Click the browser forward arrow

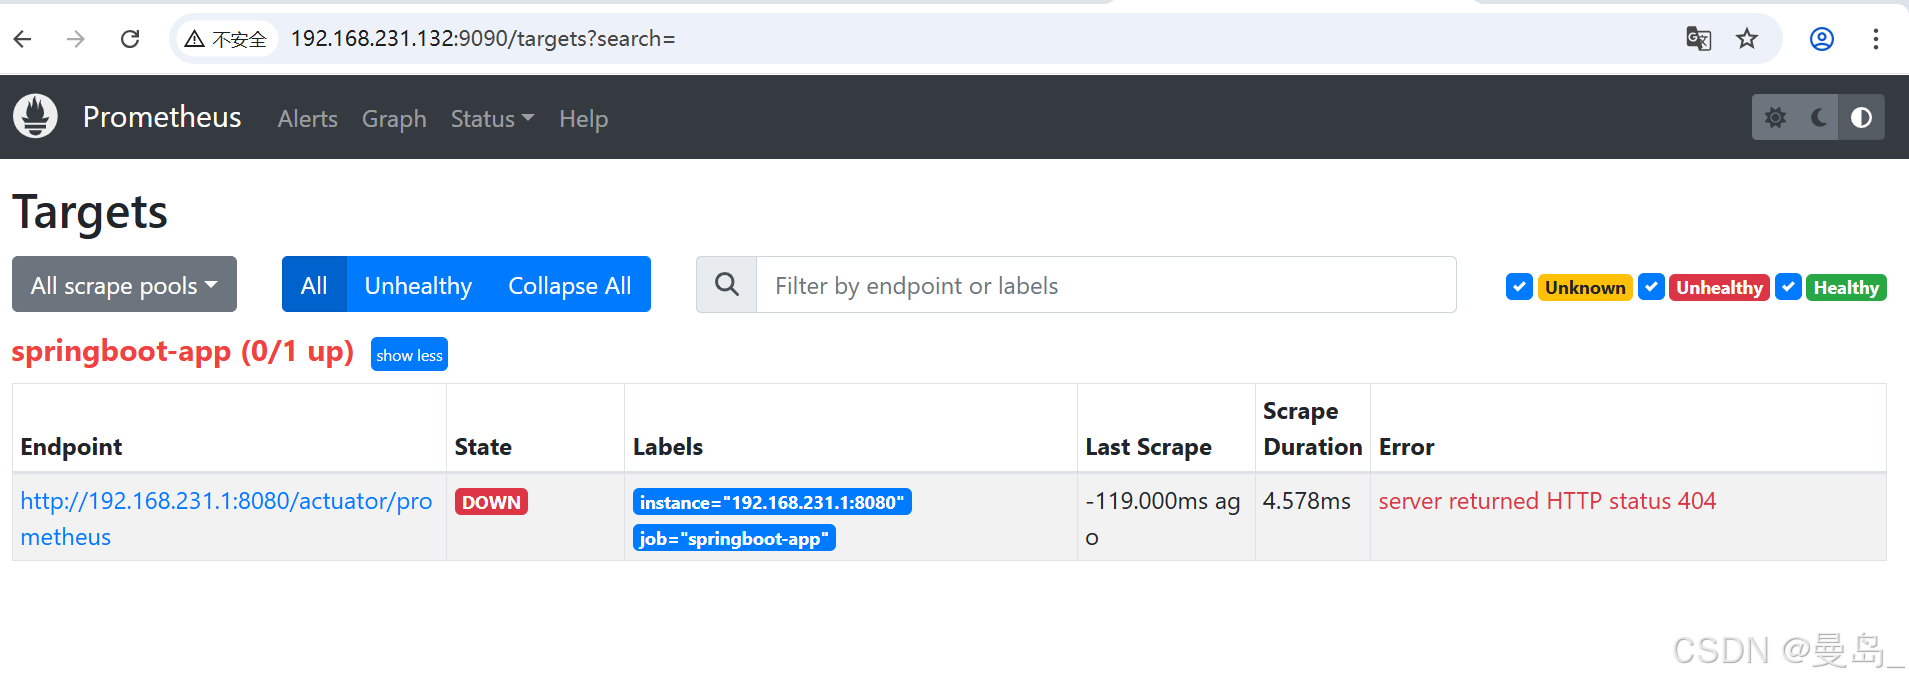pyautogui.click(x=76, y=39)
